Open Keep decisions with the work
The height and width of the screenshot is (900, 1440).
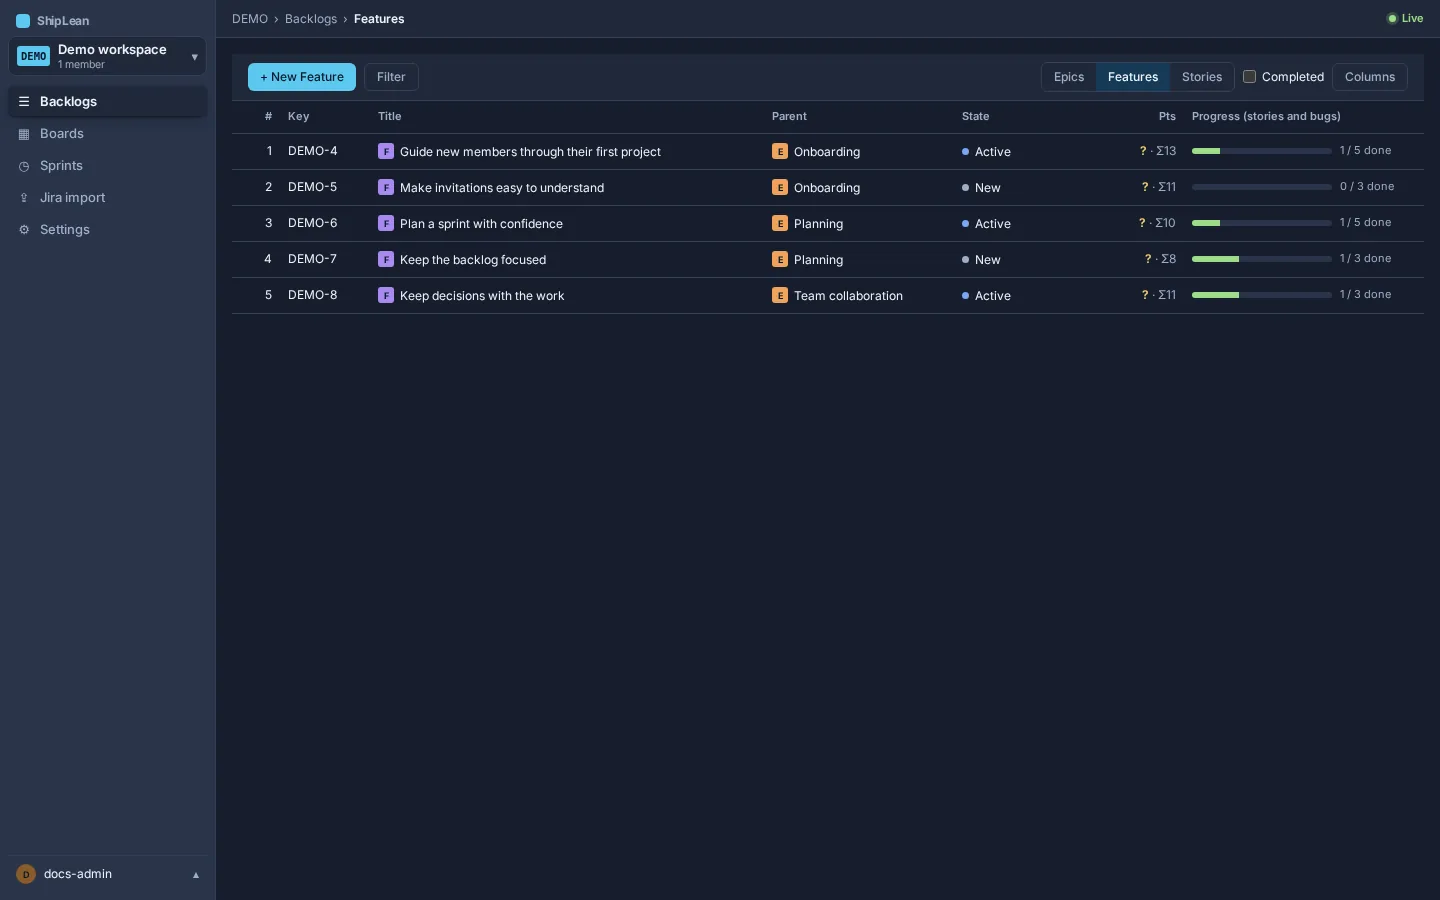[x=482, y=296]
